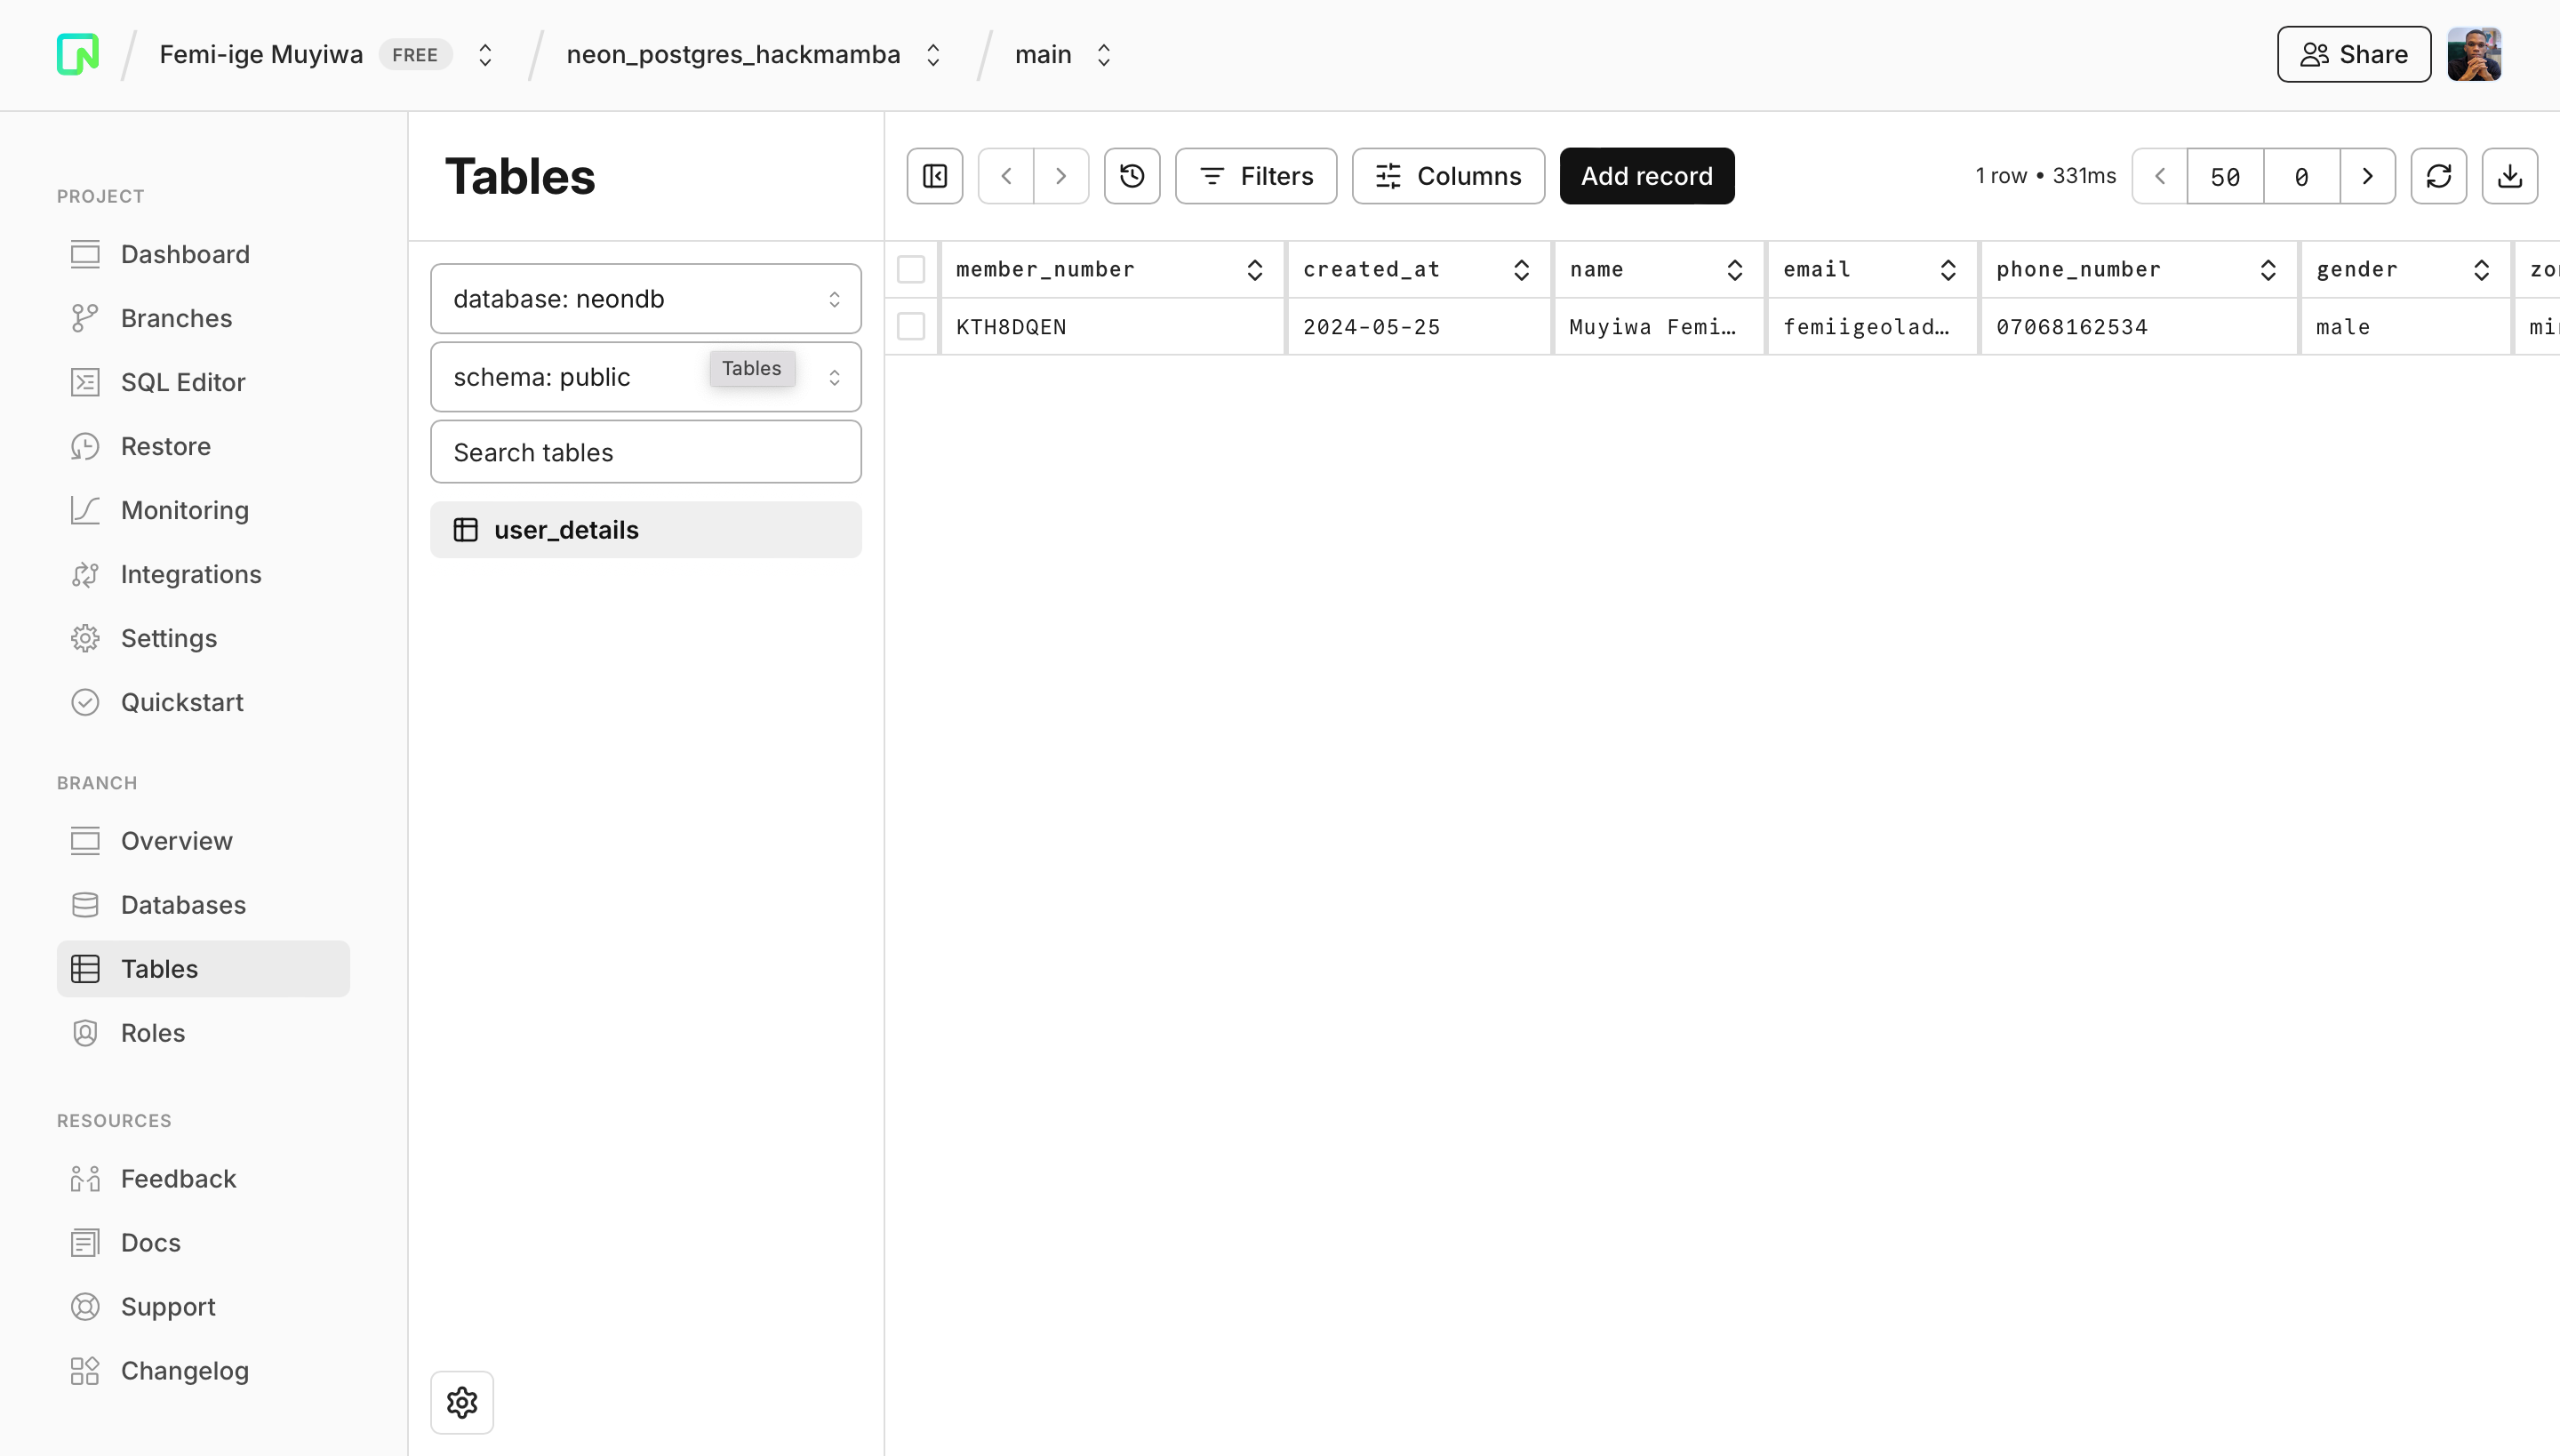The width and height of the screenshot is (2560, 1456).
Task: Select all rows header checkbox
Action: (911, 270)
